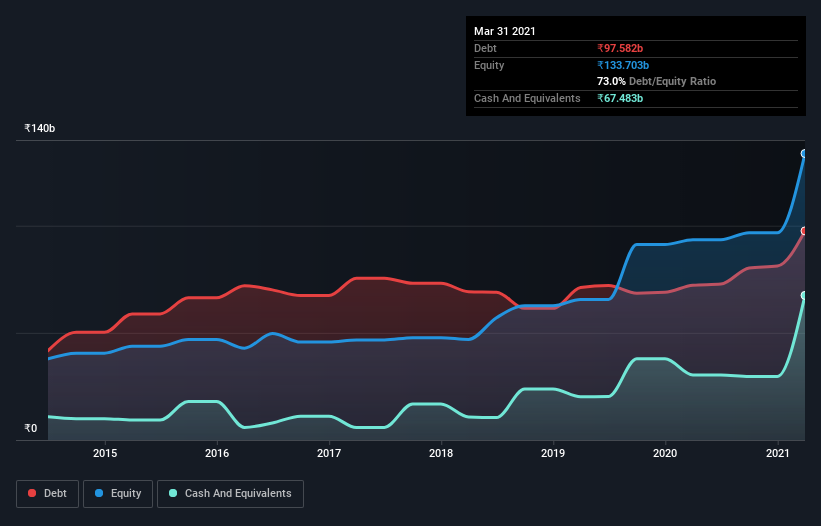Click the 2018 x-axis label

pos(441,453)
